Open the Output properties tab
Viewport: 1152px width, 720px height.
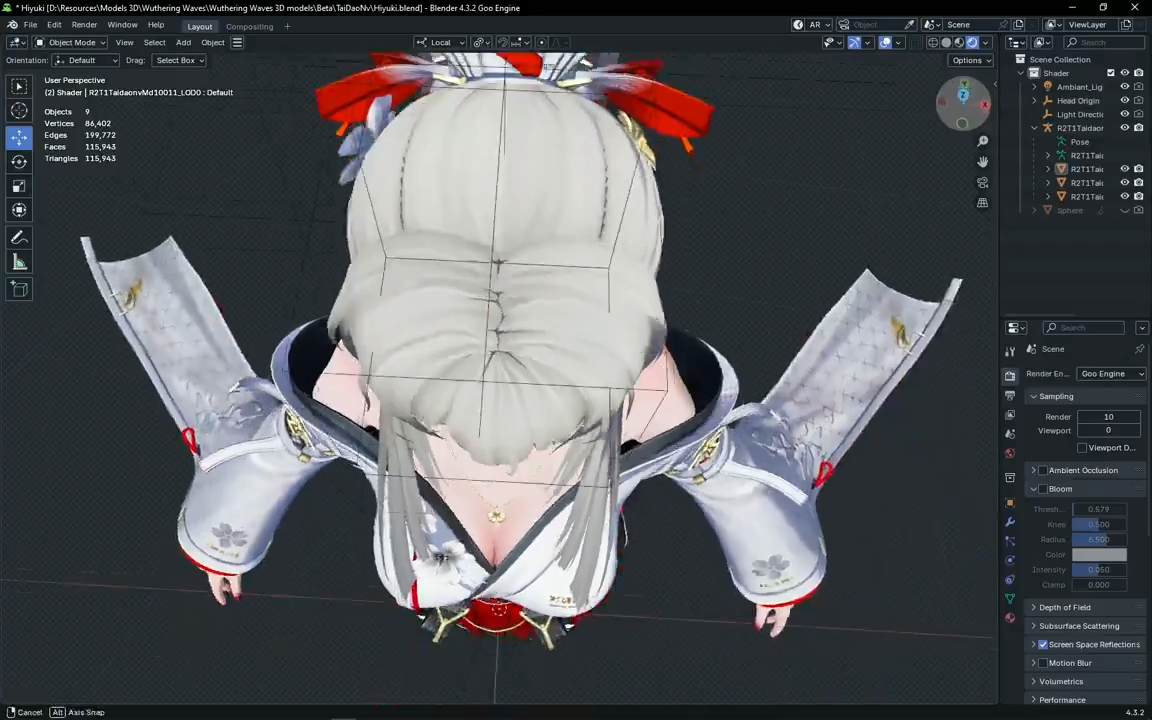pyautogui.click(x=1010, y=396)
